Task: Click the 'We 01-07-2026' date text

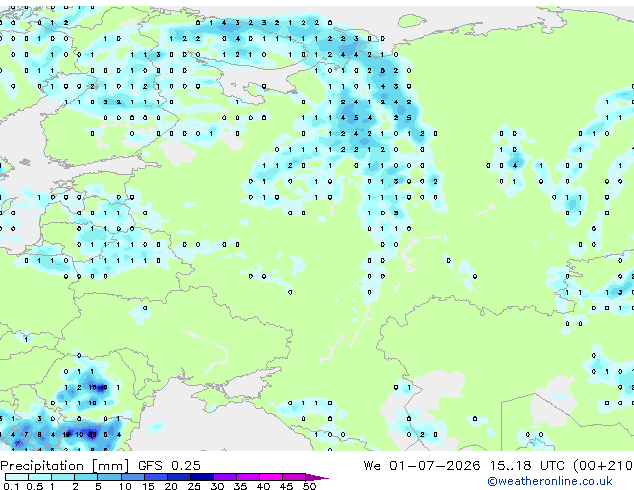Action: 422,465
